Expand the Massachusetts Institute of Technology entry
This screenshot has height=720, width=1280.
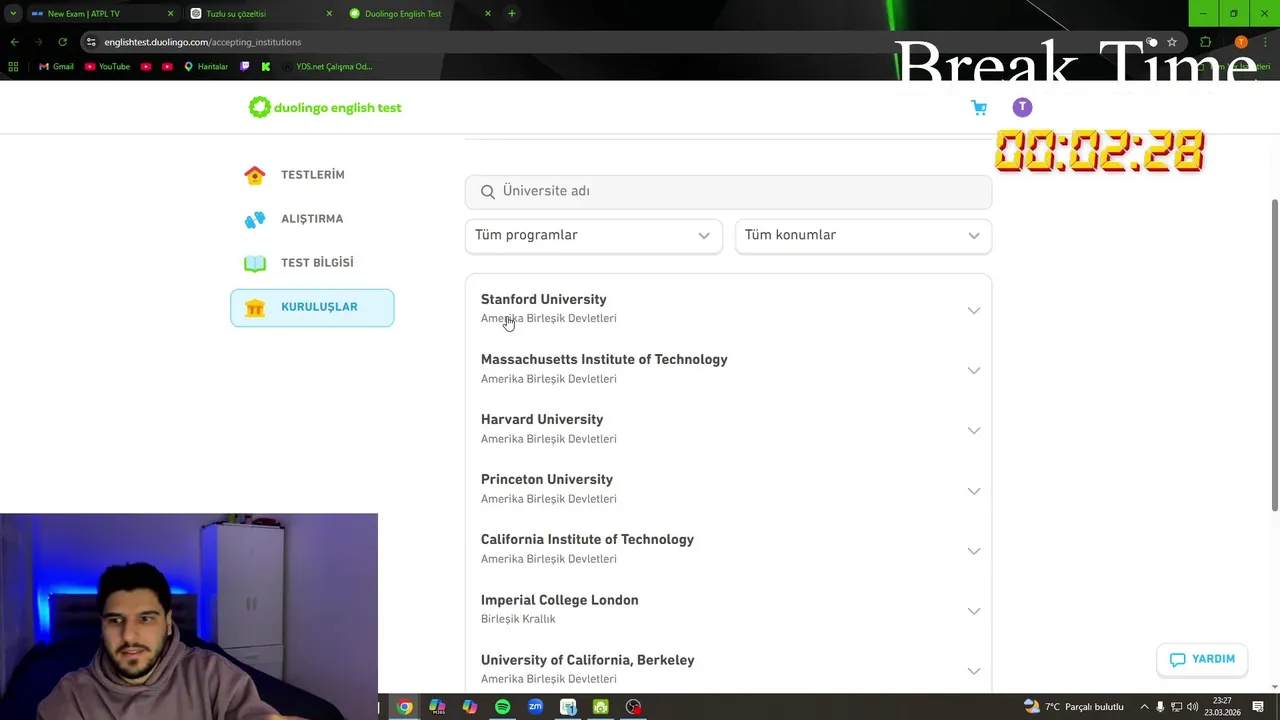pos(974,370)
